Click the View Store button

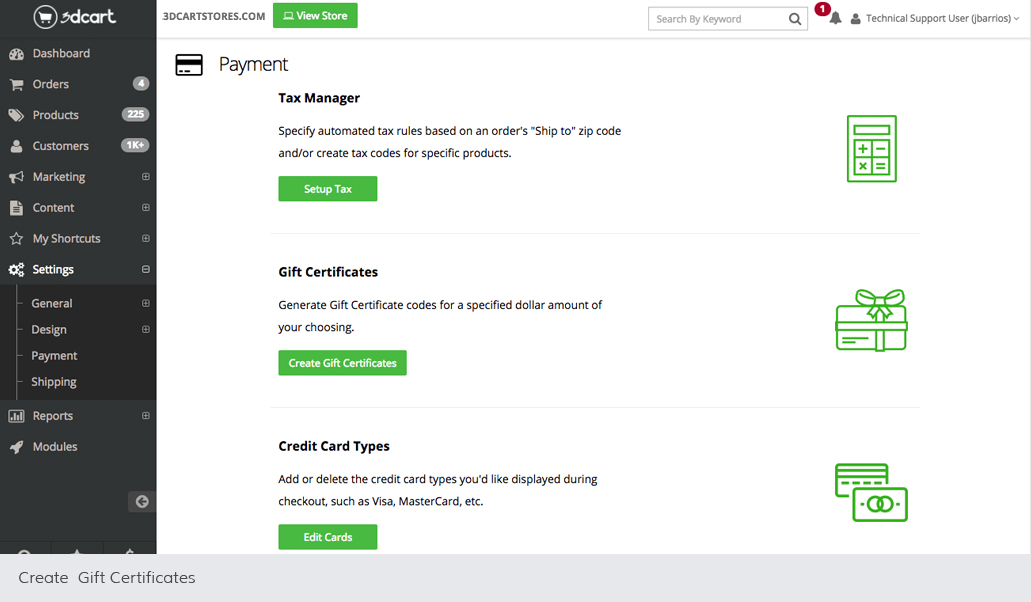[315, 16]
